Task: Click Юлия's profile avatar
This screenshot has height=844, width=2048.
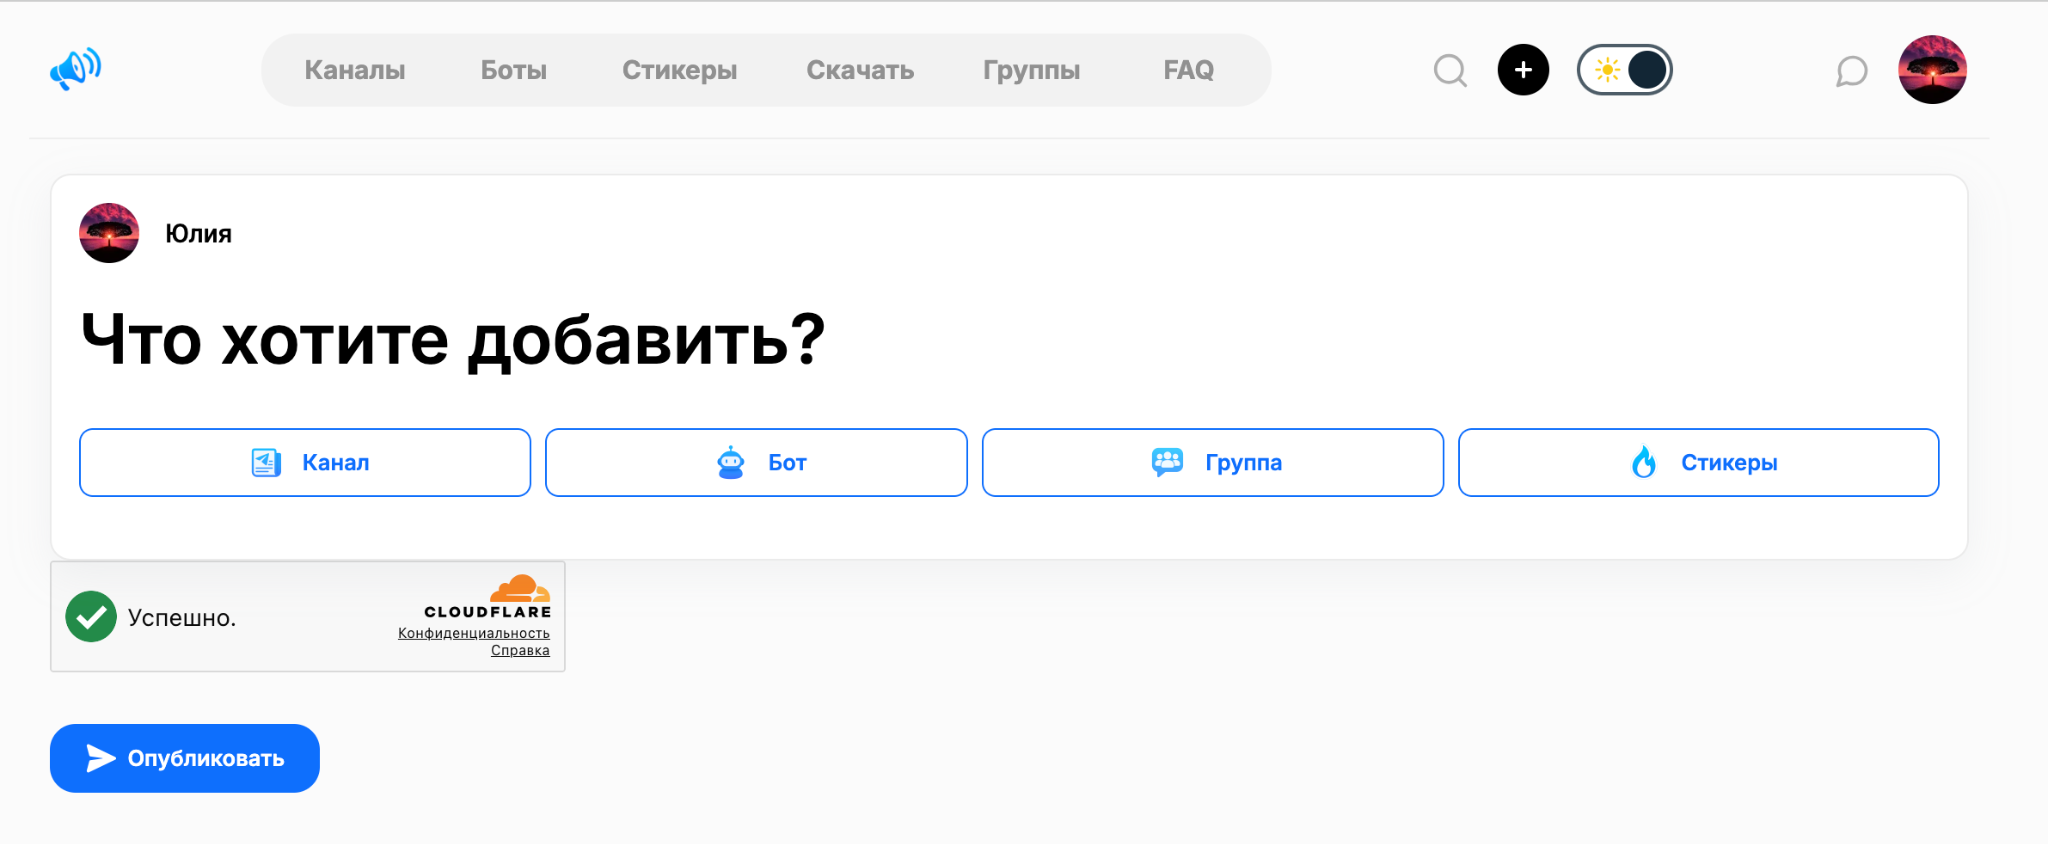Action: 110,233
